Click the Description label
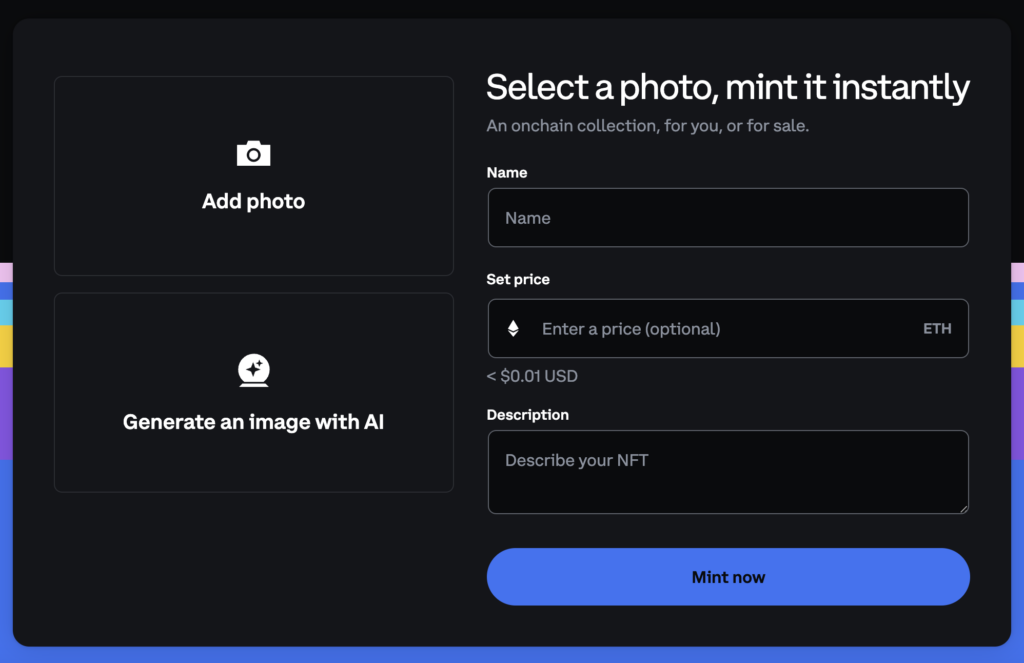This screenshot has width=1024, height=663. (x=527, y=414)
